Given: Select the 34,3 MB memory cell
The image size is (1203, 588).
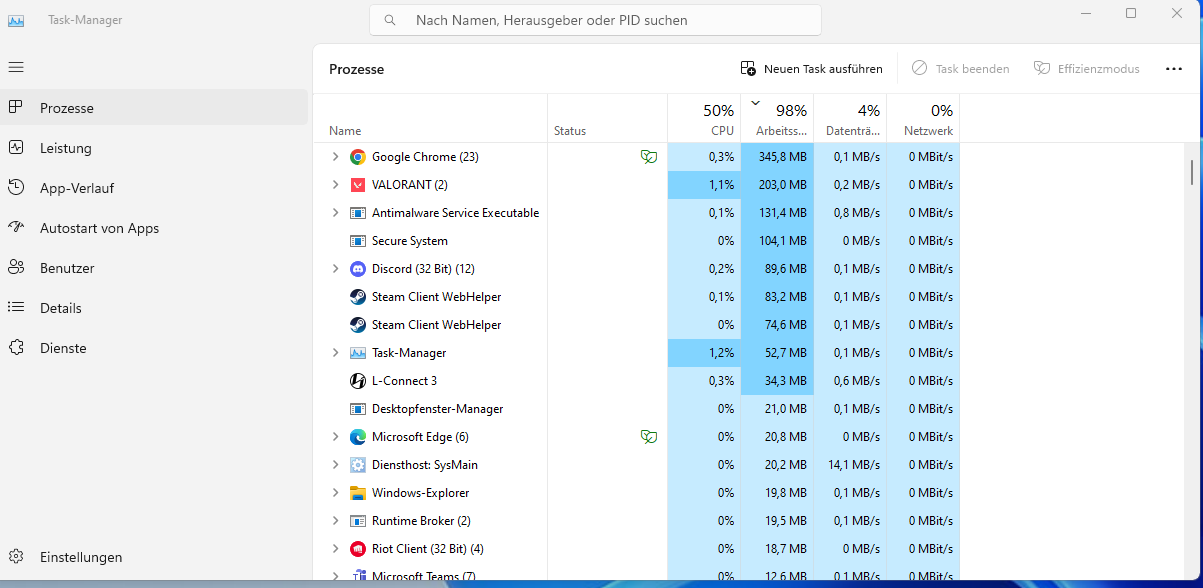Looking at the screenshot, I should pos(777,381).
